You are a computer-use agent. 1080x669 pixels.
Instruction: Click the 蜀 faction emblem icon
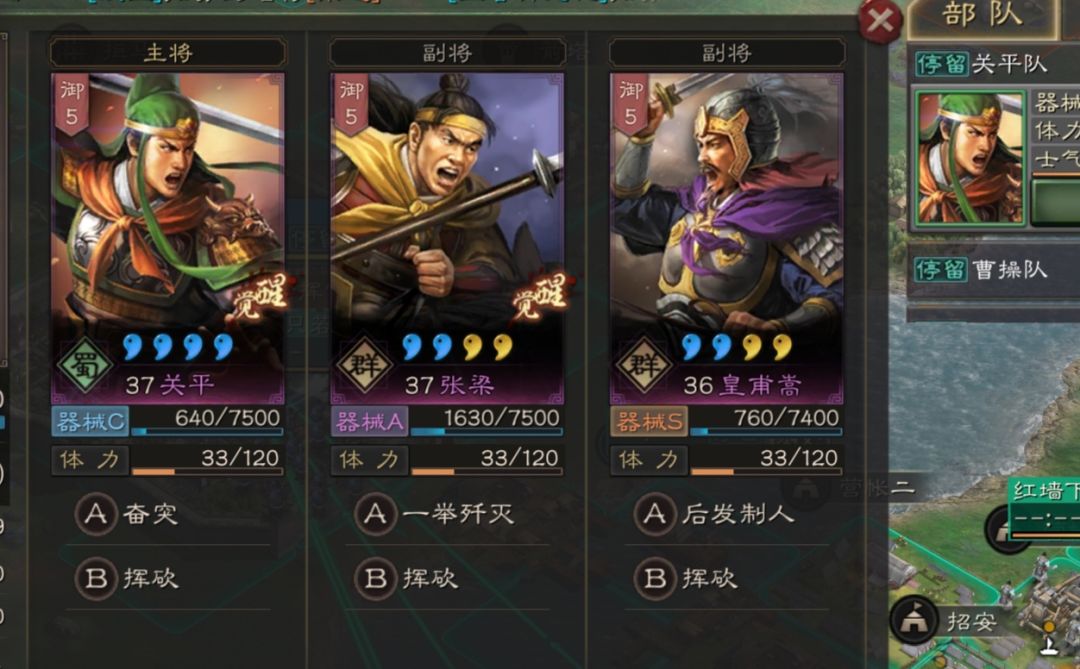pos(85,365)
